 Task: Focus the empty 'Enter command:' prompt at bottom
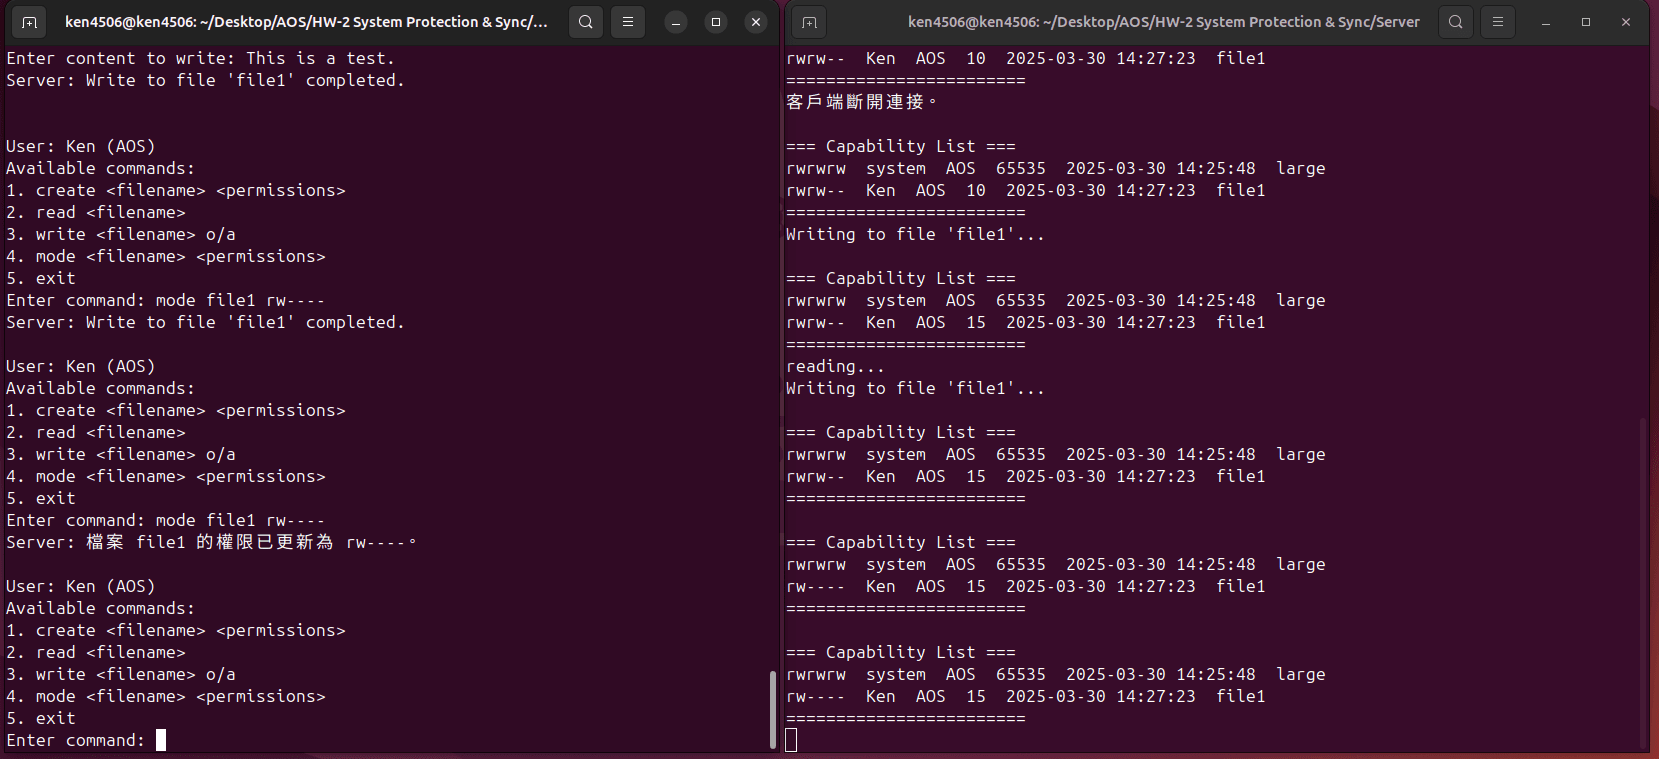pyautogui.click(x=86, y=740)
